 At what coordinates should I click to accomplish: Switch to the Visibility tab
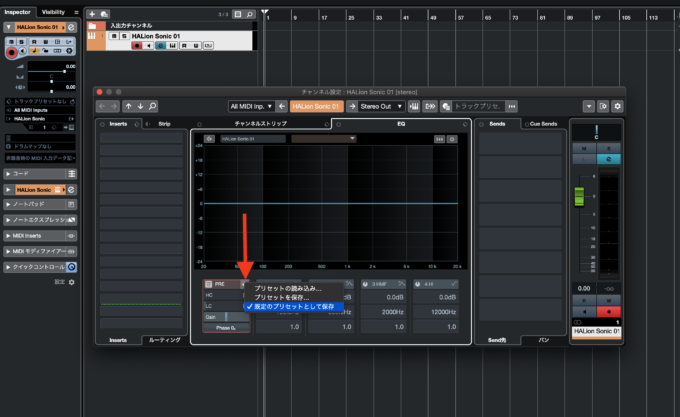[x=53, y=12]
